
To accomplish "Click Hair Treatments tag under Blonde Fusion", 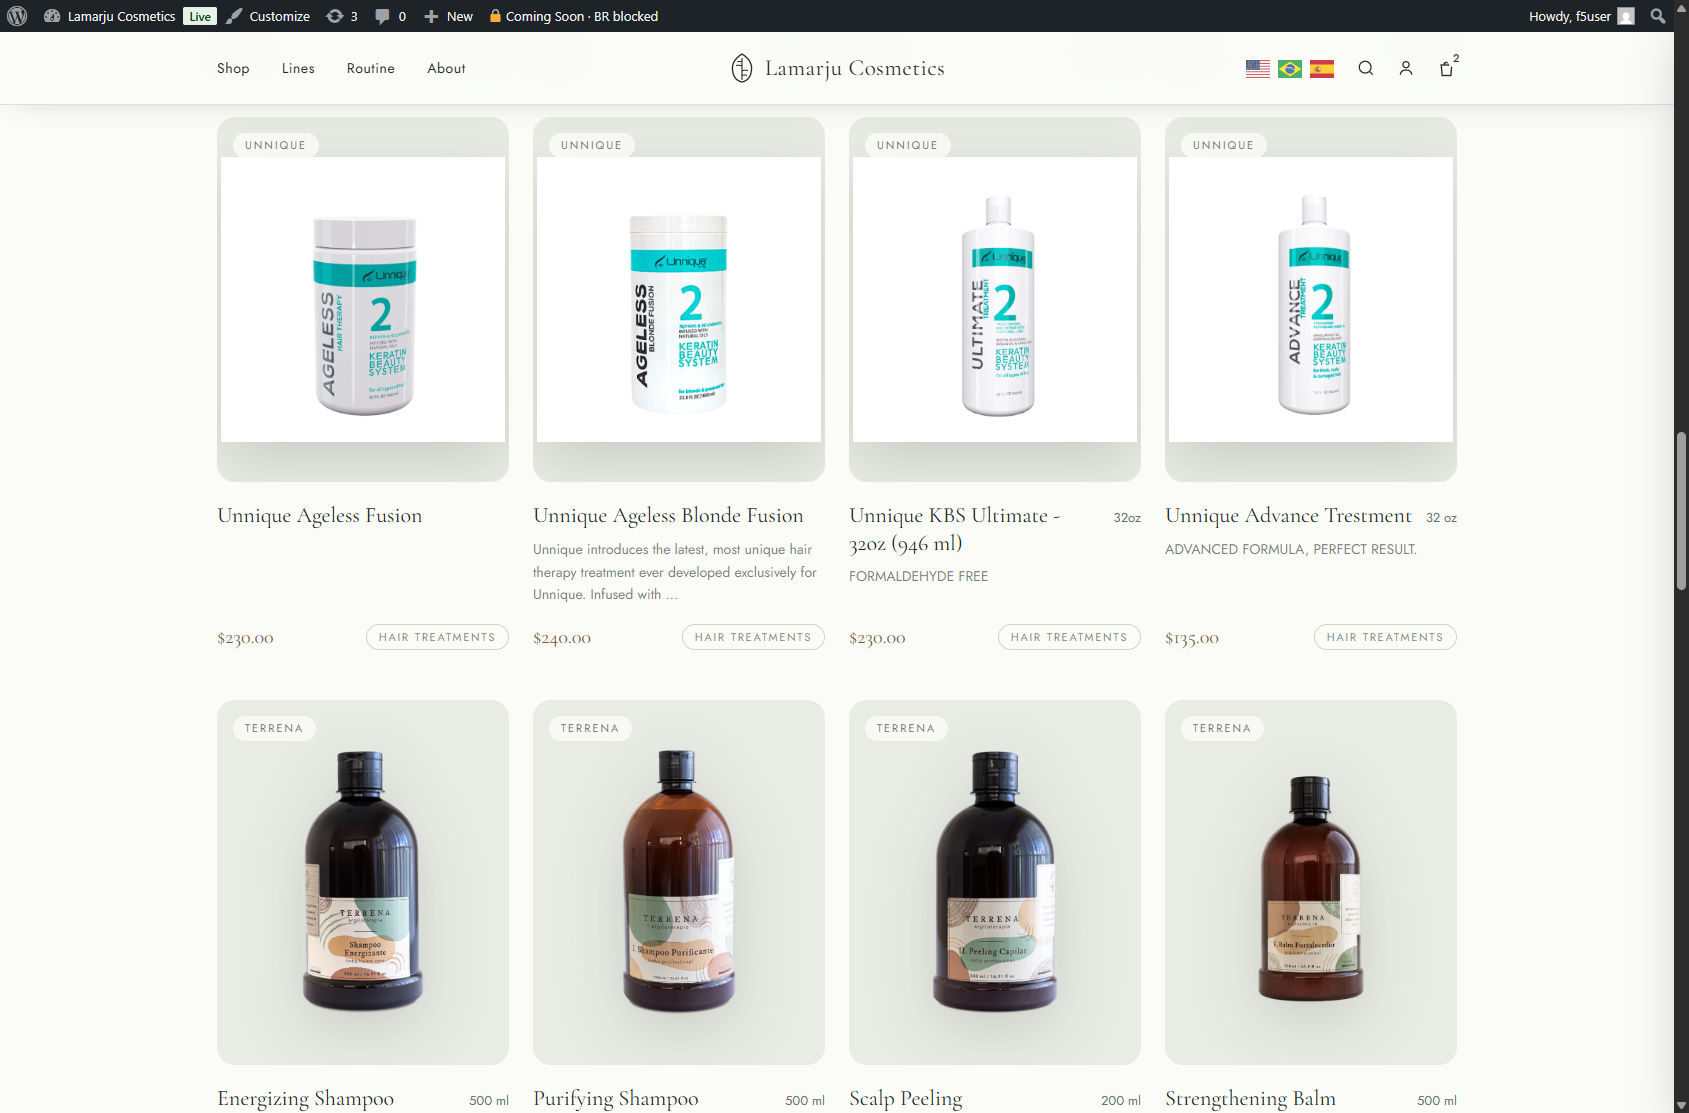I will point(753,637).
